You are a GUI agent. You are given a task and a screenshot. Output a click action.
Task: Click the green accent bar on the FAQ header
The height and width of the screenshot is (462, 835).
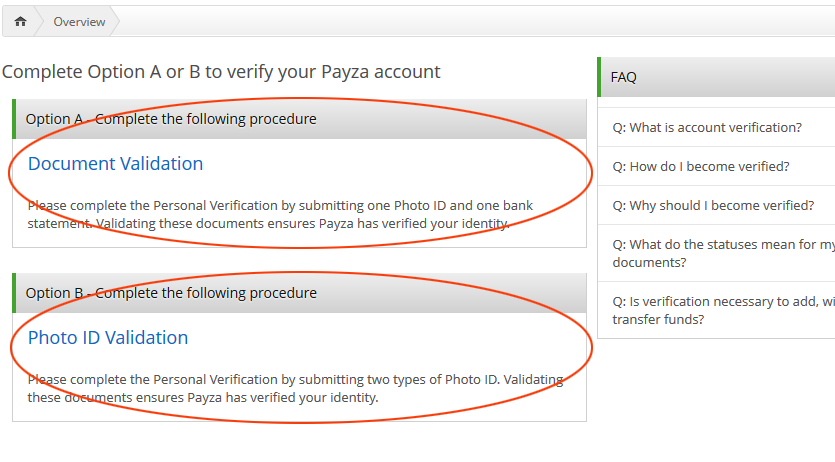[x=599, y=77]
